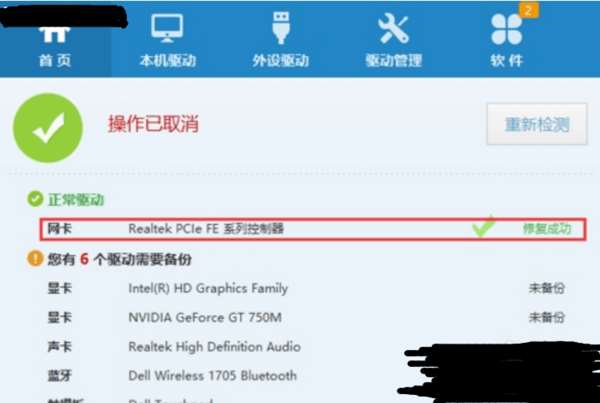Go to the 首页 home icon
The width and height of the screenshot is (600, 403).
coord(55,34)
